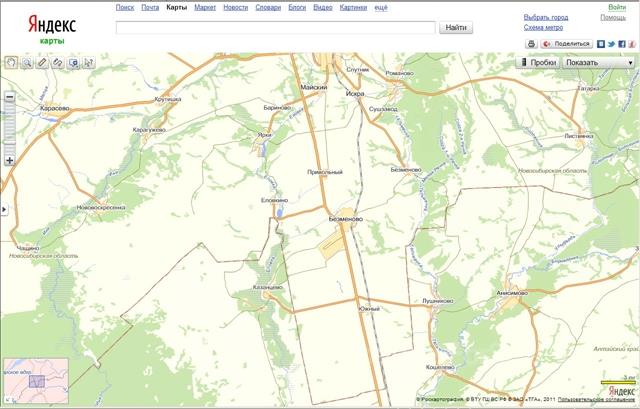
Task: Select the ruler distance tool
Action: point(43,62)
